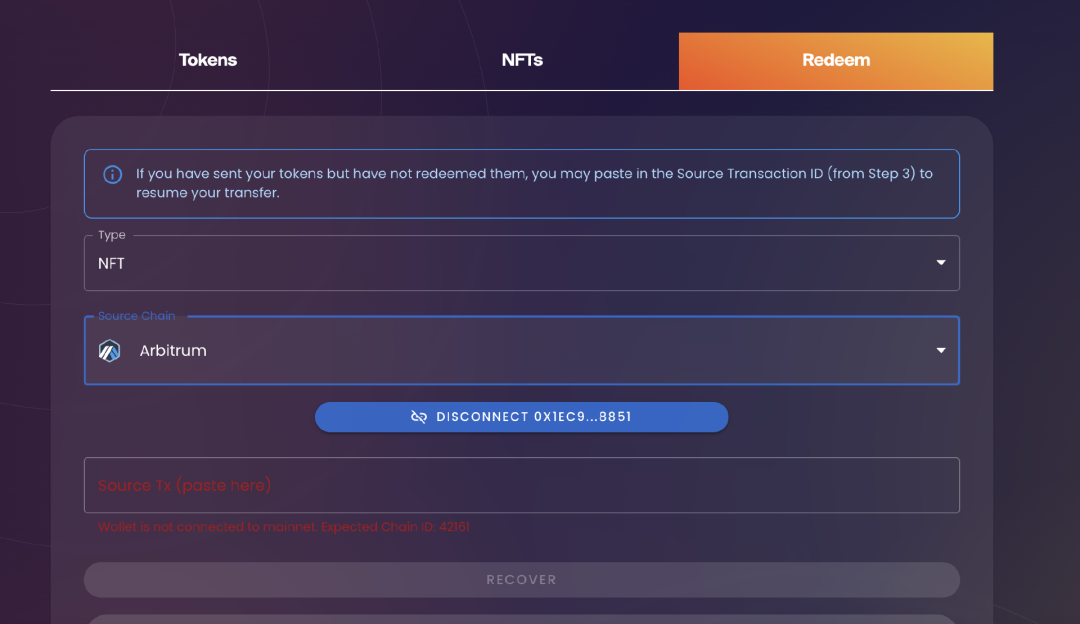
Task: Click the "NFT" selected value text
Action: tap(111, 264)
